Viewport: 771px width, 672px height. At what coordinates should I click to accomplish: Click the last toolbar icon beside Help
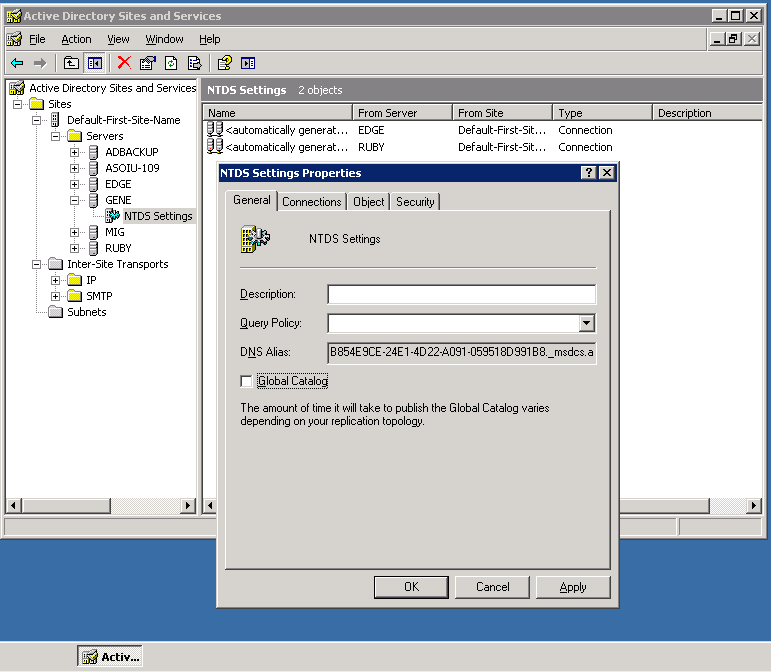[x=248, y=63]
